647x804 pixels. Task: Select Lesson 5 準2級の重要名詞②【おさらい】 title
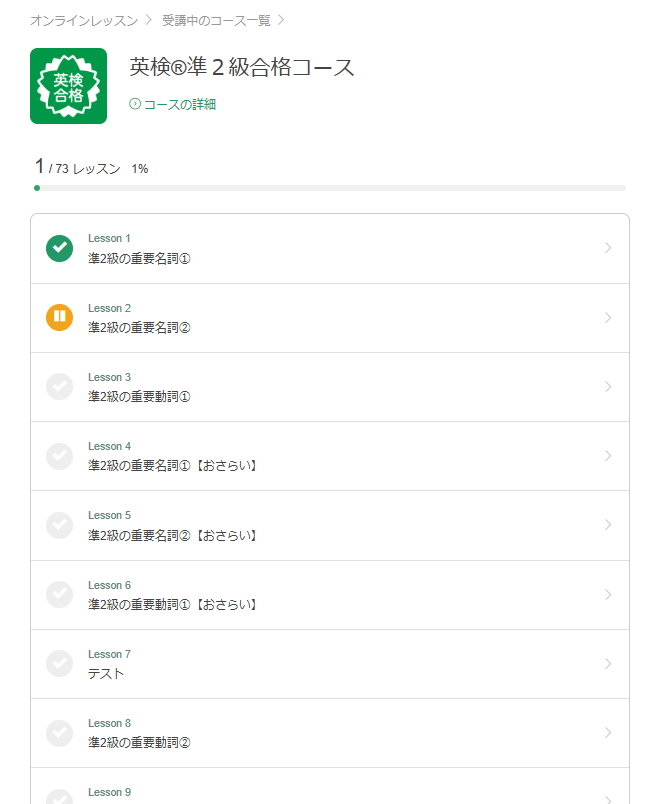pos(172,535)
